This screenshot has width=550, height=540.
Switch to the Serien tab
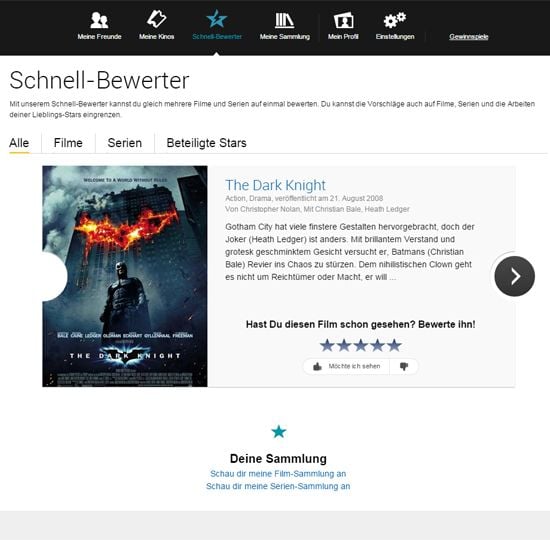(125, 143)
